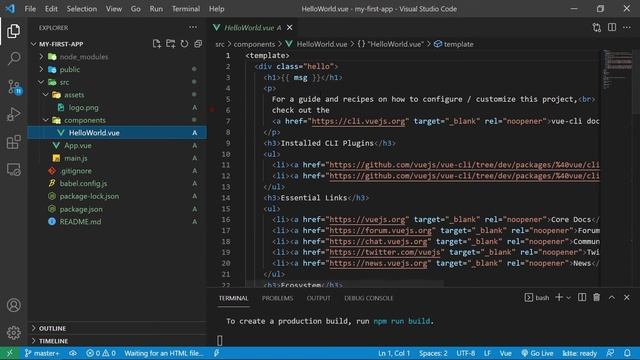Open the Accounts menu icon

coord(13,305)
